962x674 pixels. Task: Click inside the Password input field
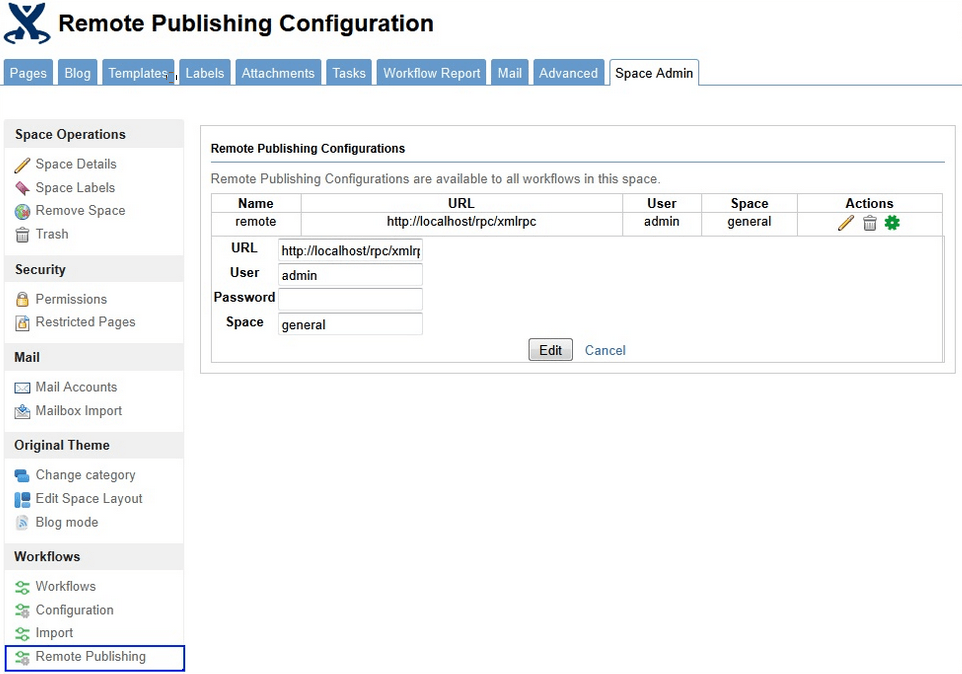[349, 298]
